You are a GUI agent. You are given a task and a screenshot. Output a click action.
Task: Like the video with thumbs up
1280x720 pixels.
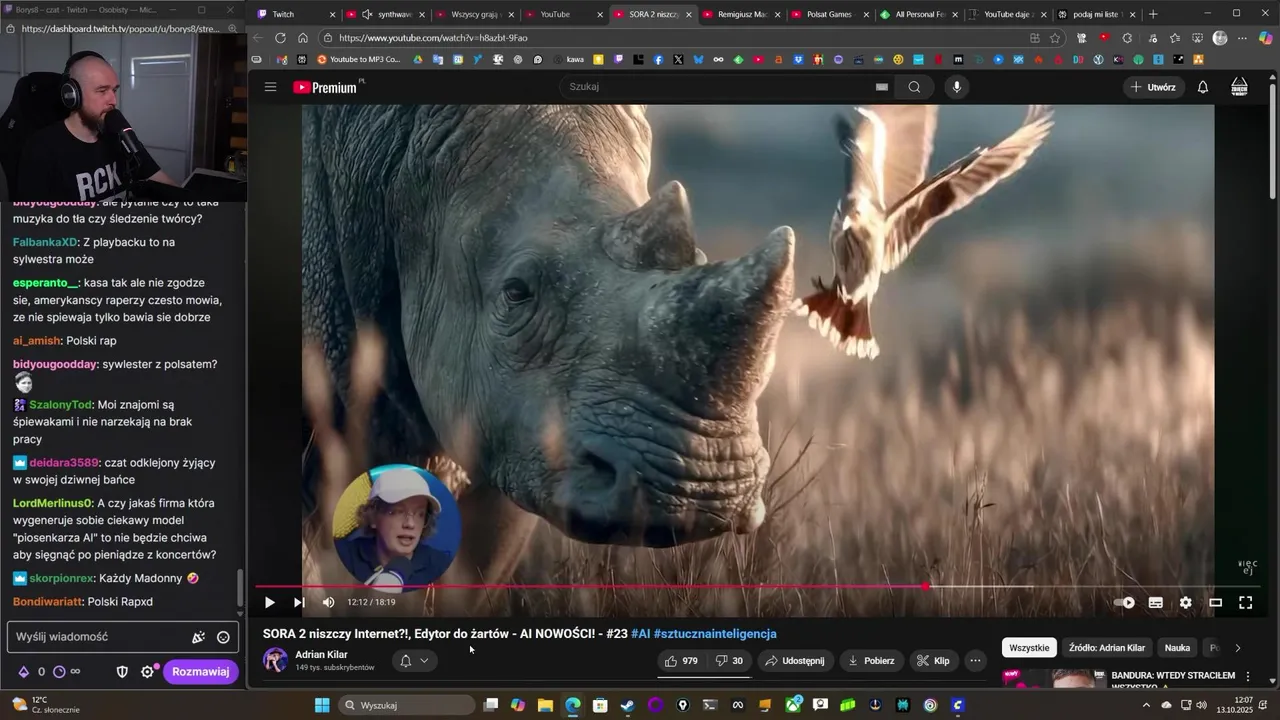click(681, 661)
